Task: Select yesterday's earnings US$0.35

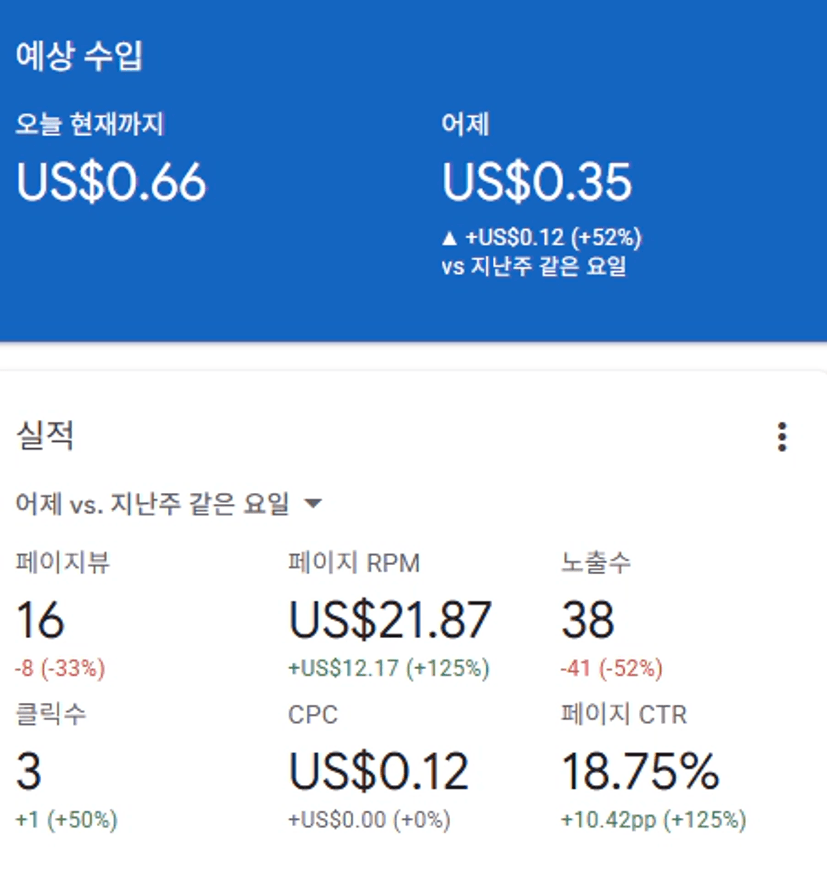Action: point(537,182)
